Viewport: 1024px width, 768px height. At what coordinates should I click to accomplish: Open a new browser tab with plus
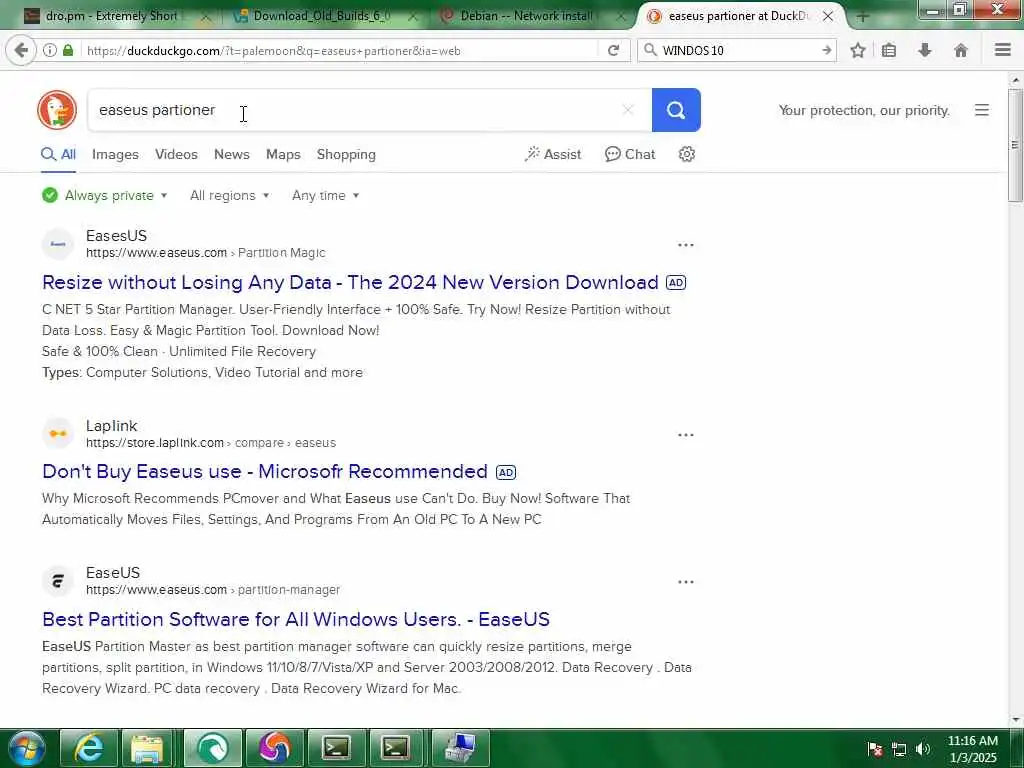(862, 16)
